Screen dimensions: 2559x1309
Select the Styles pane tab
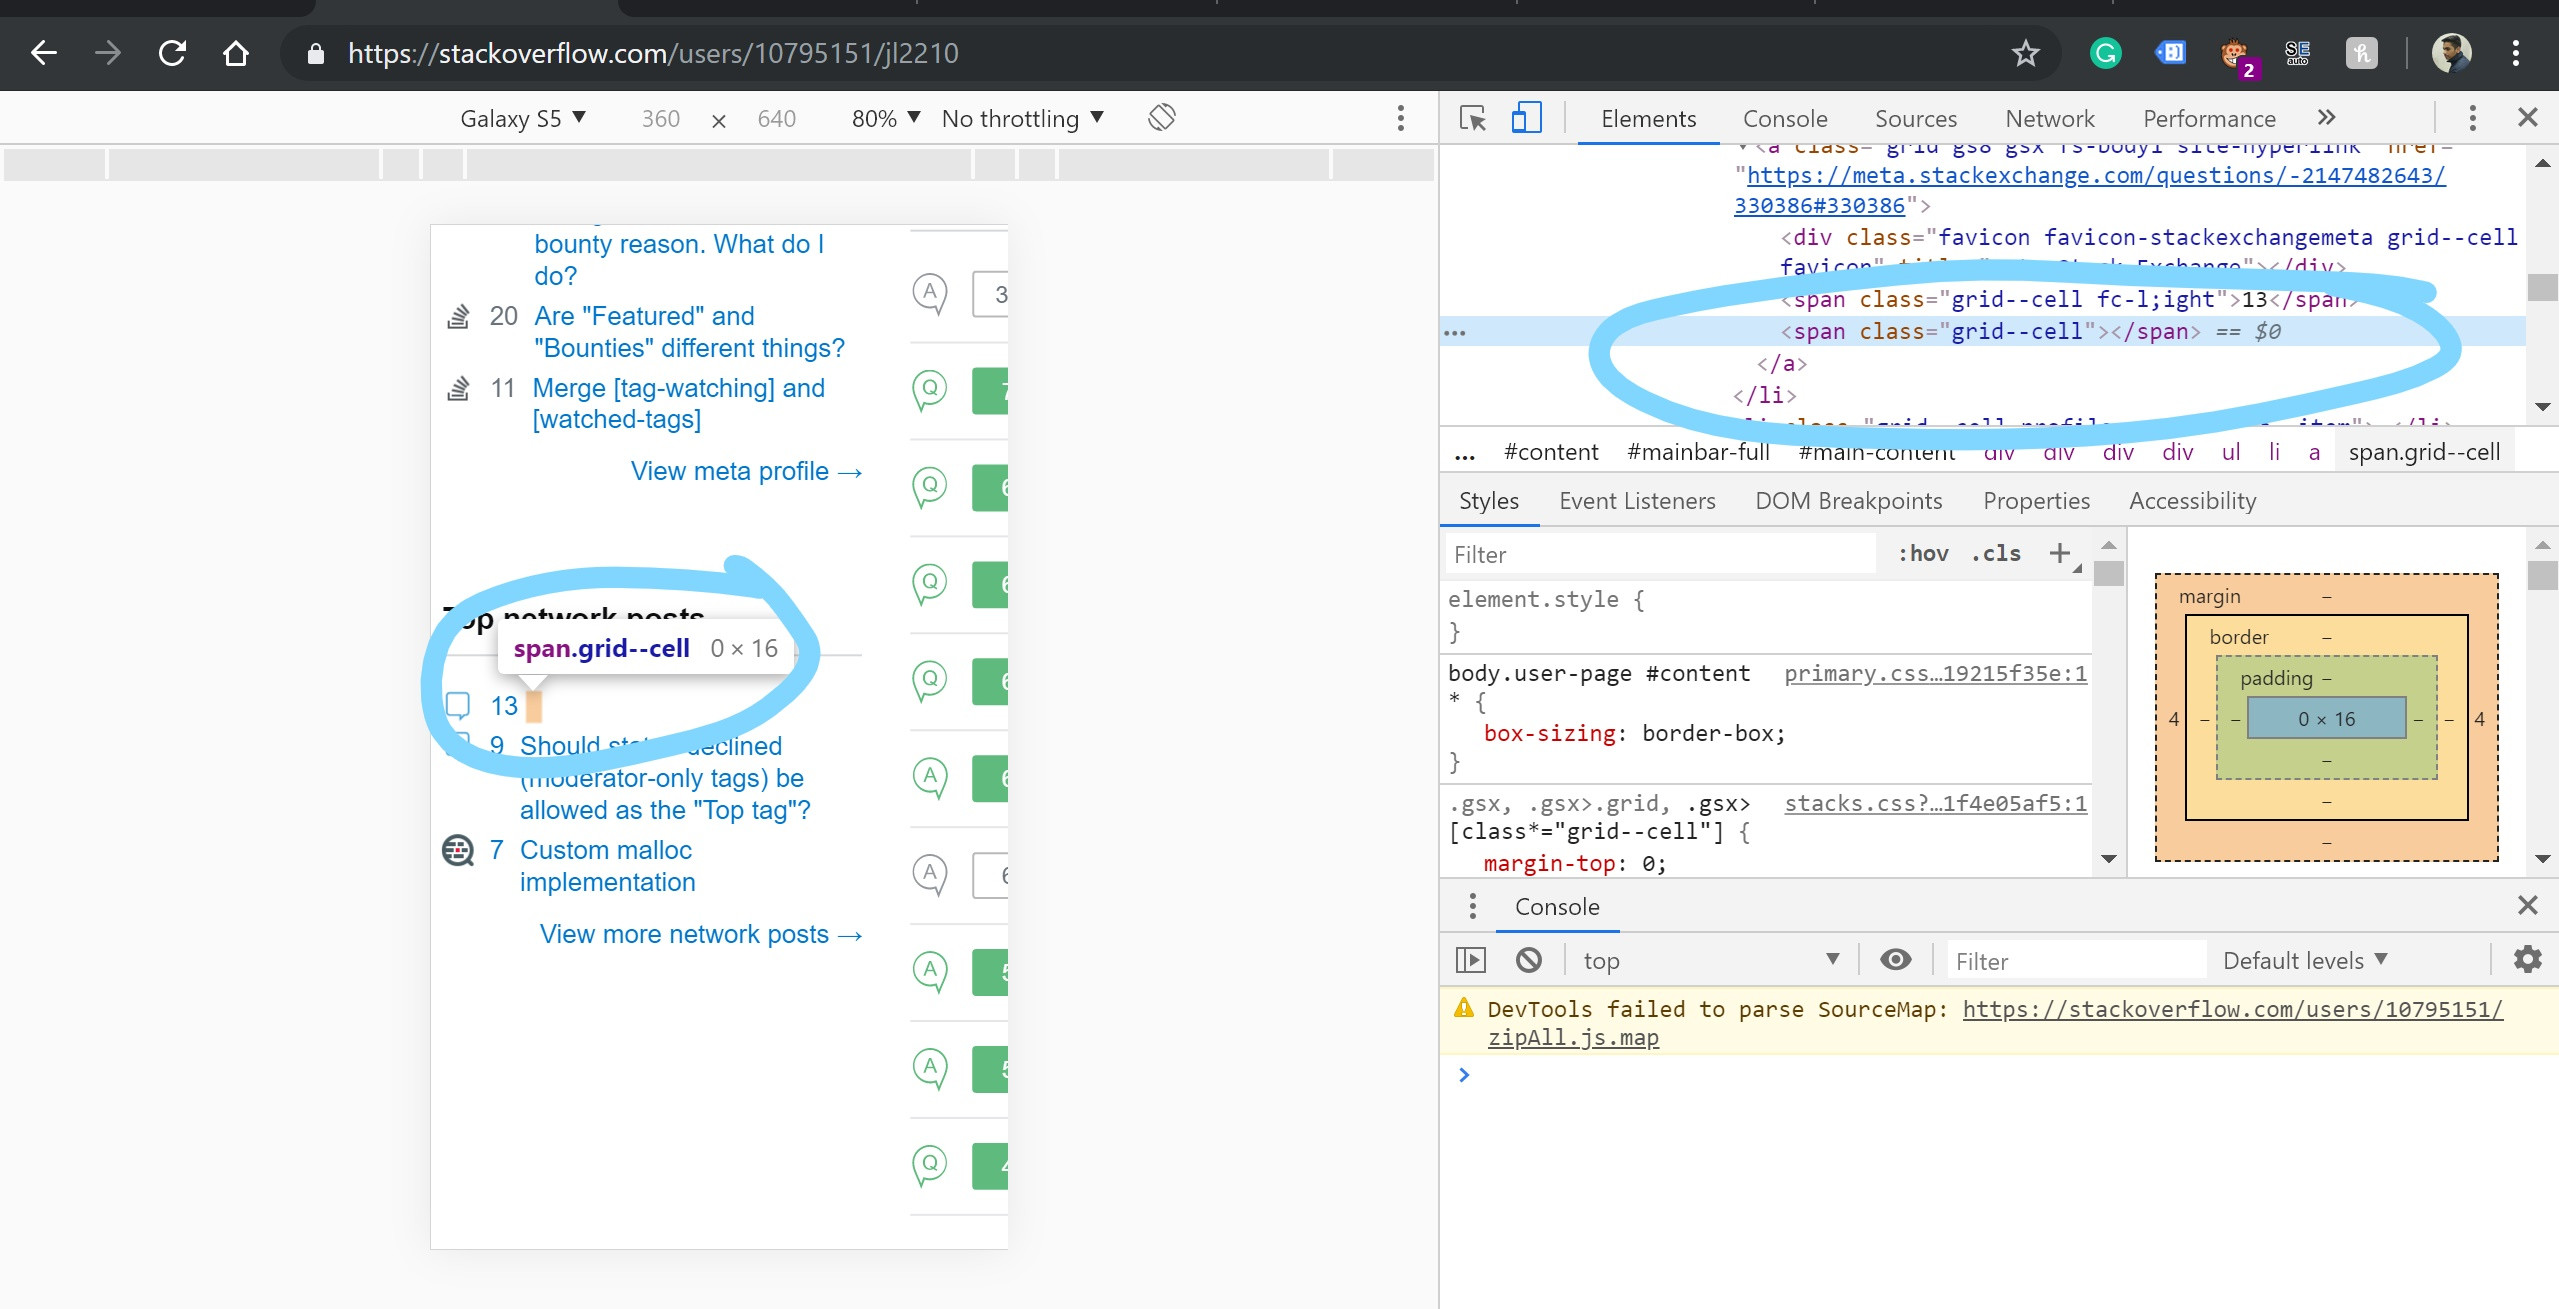1488,501
